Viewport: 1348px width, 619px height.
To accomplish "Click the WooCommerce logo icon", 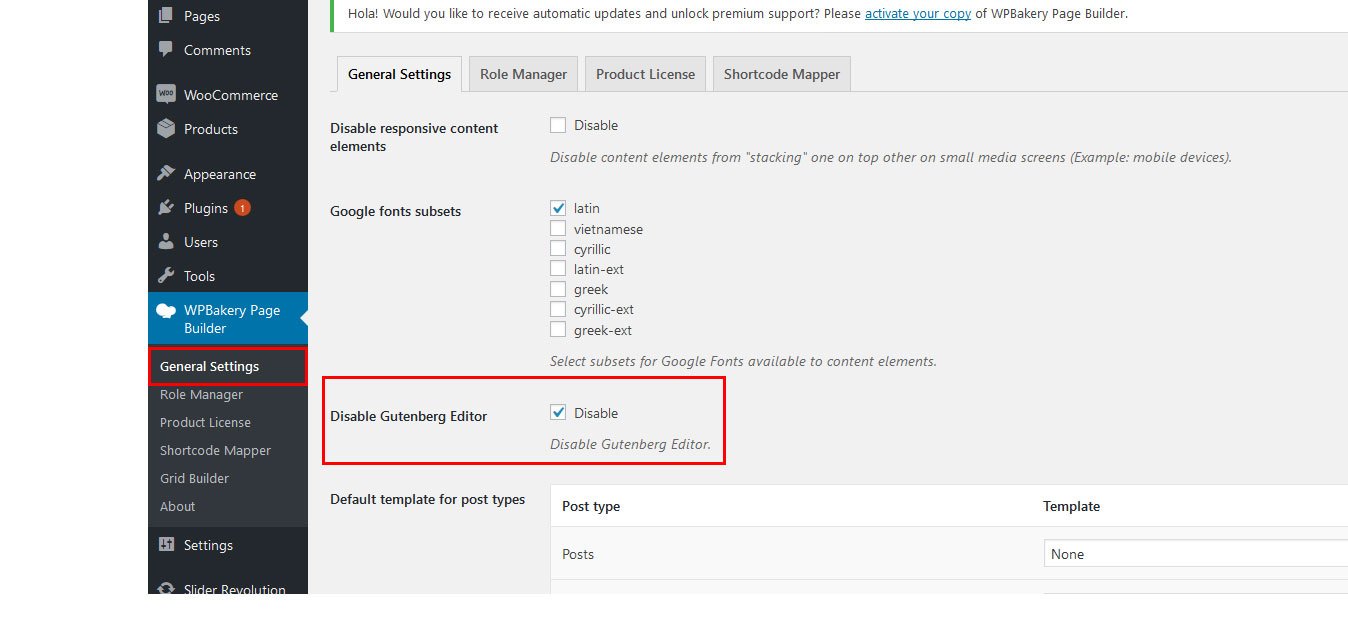I will point(166,95).
